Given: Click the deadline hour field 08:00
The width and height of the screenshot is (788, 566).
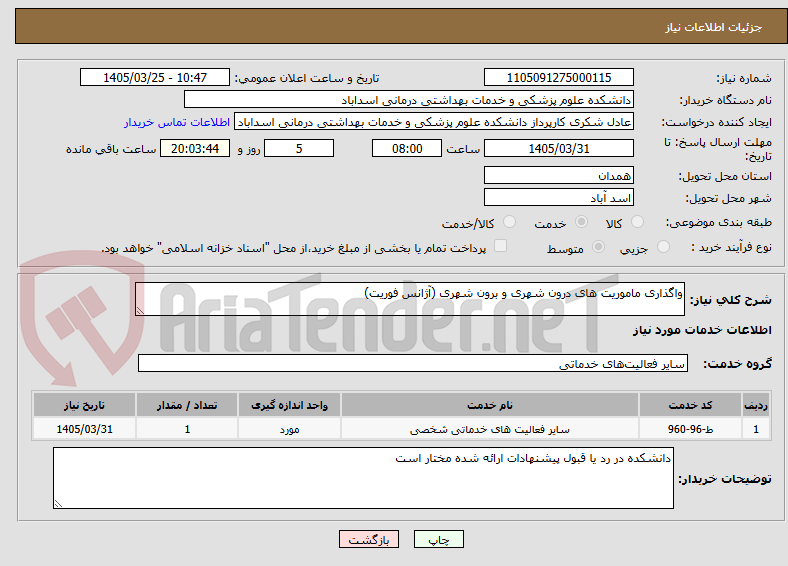Looking at the screenshot, I should pyautogui.click(x=407, y=148).
